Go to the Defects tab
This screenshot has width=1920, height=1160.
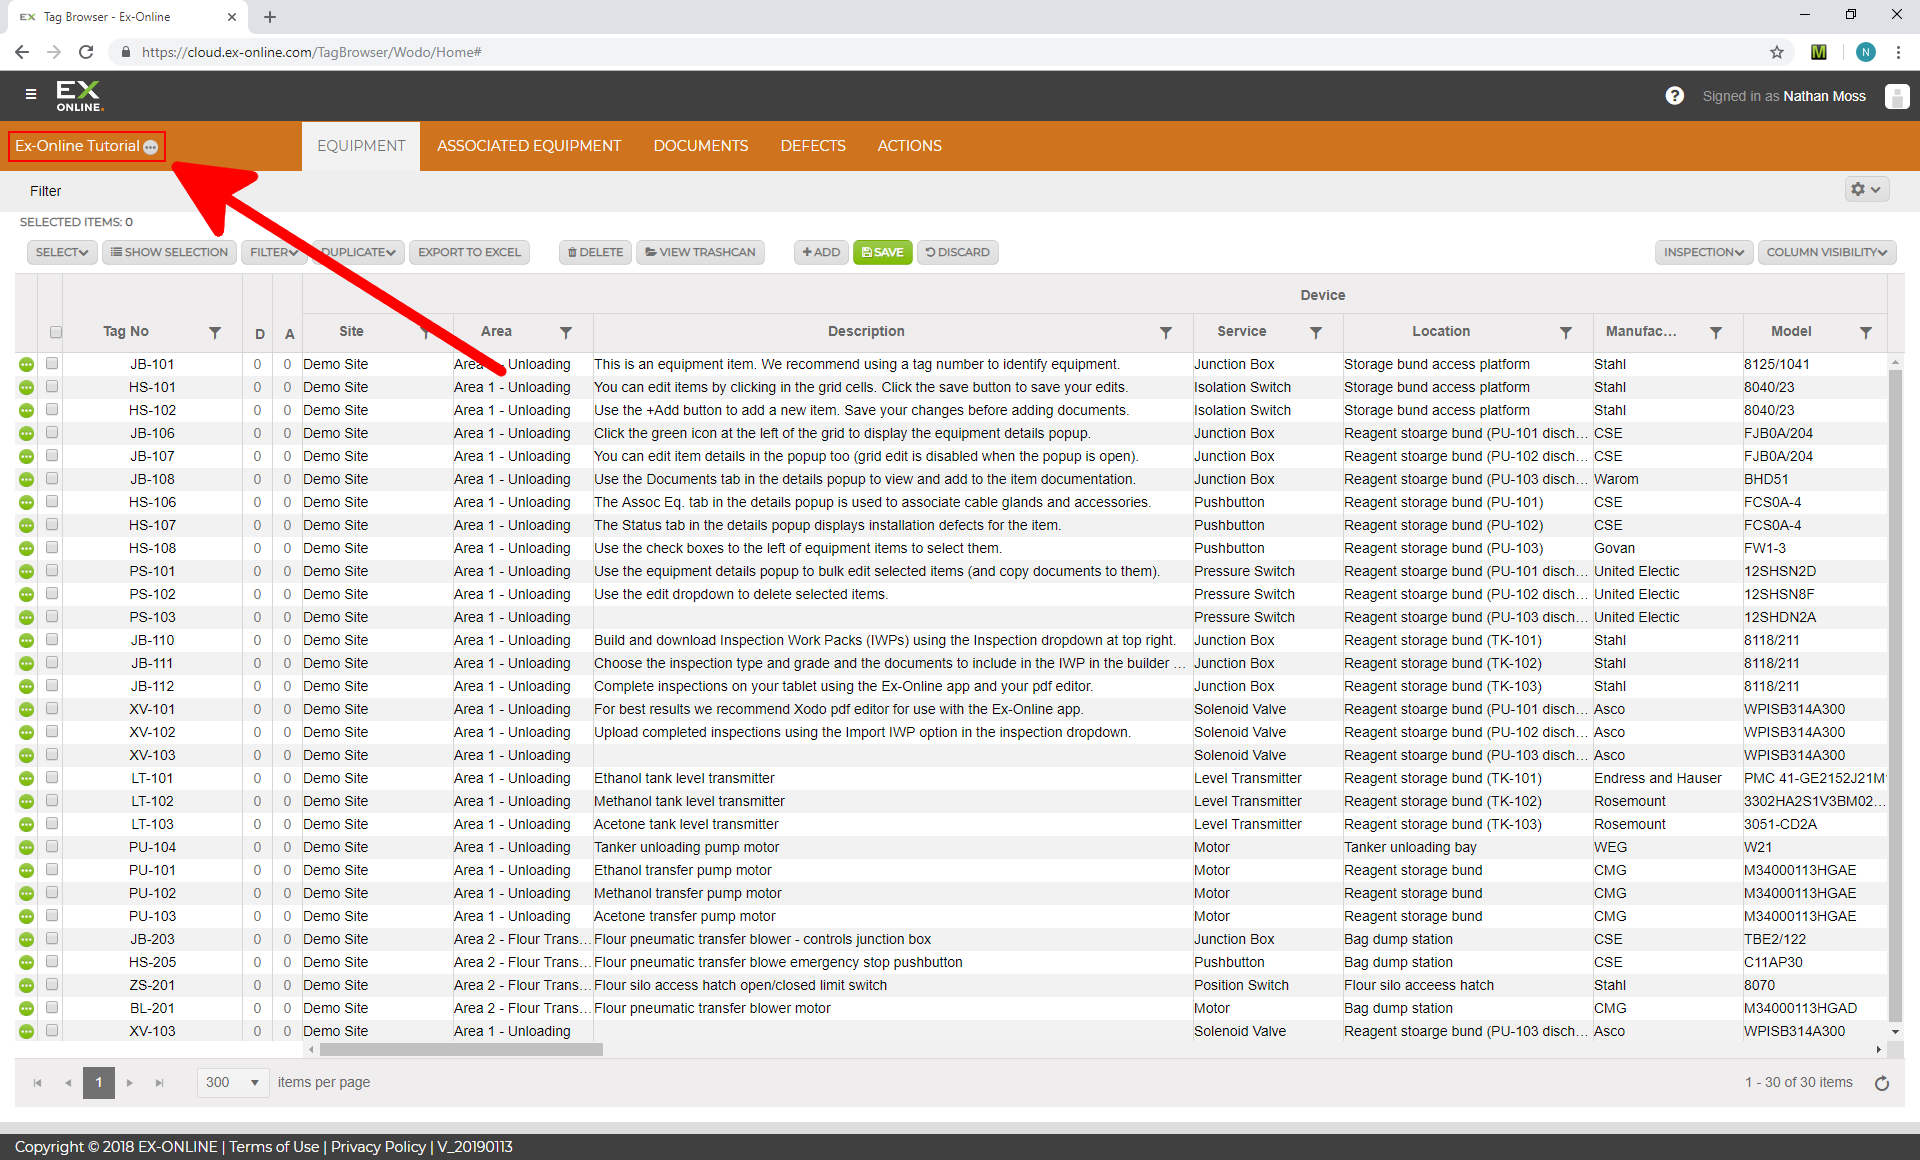812,146
